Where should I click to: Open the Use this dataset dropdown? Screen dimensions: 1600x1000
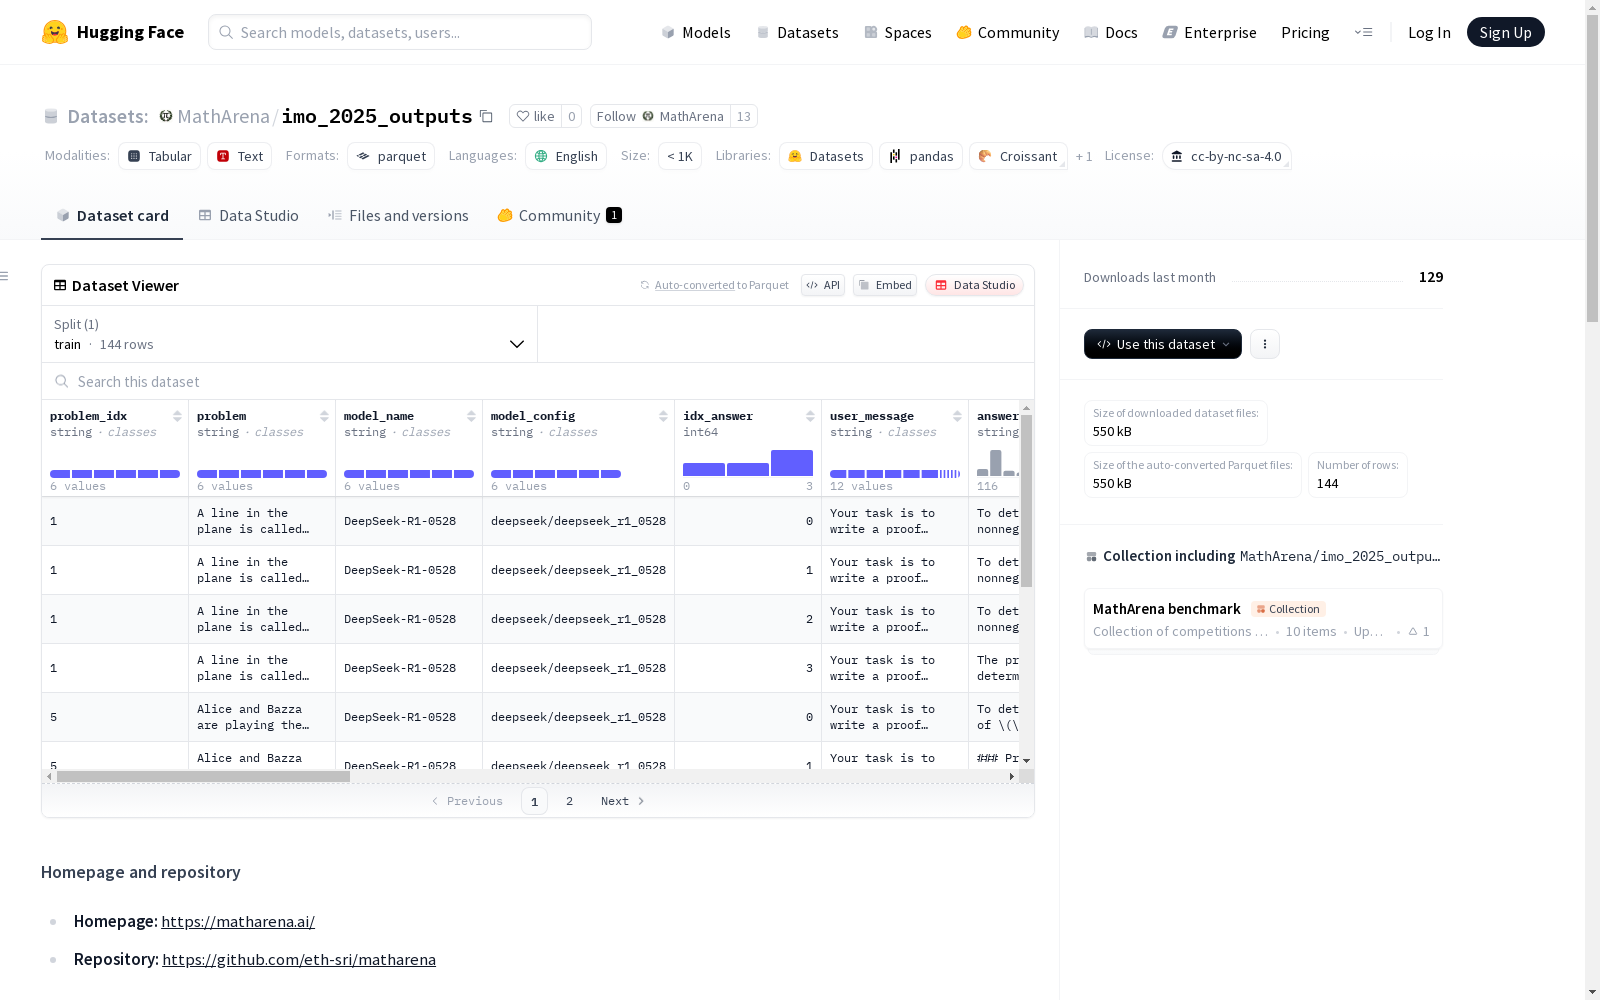[x=1163, y=344]
